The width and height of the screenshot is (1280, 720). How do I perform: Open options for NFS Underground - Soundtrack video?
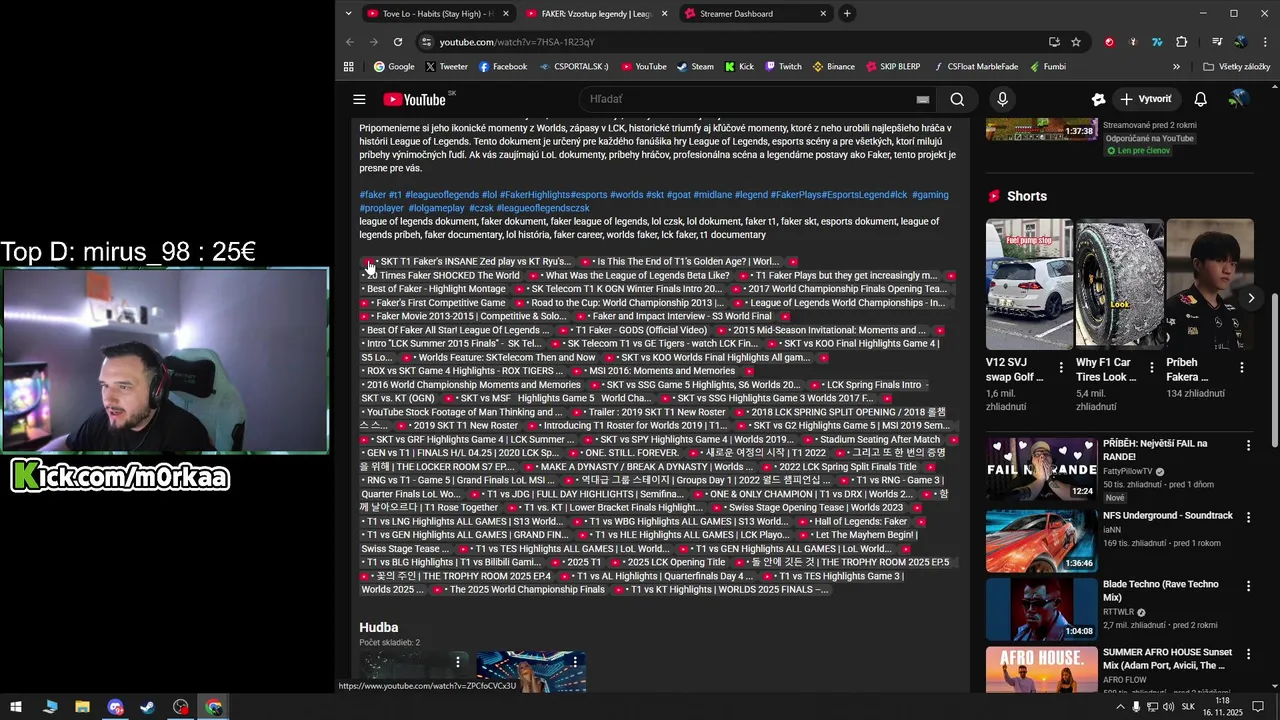[1248, 517]
